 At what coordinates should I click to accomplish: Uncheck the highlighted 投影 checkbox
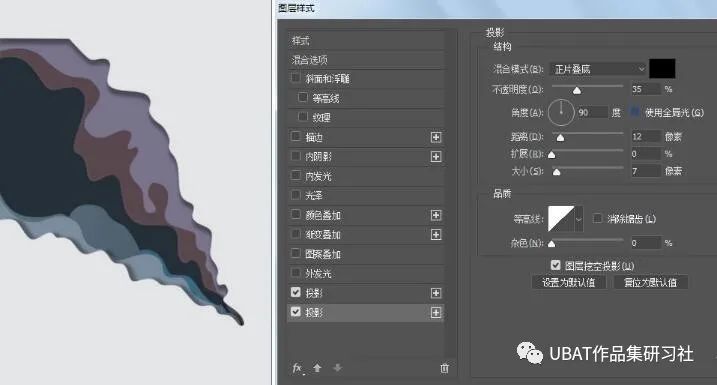296,312
